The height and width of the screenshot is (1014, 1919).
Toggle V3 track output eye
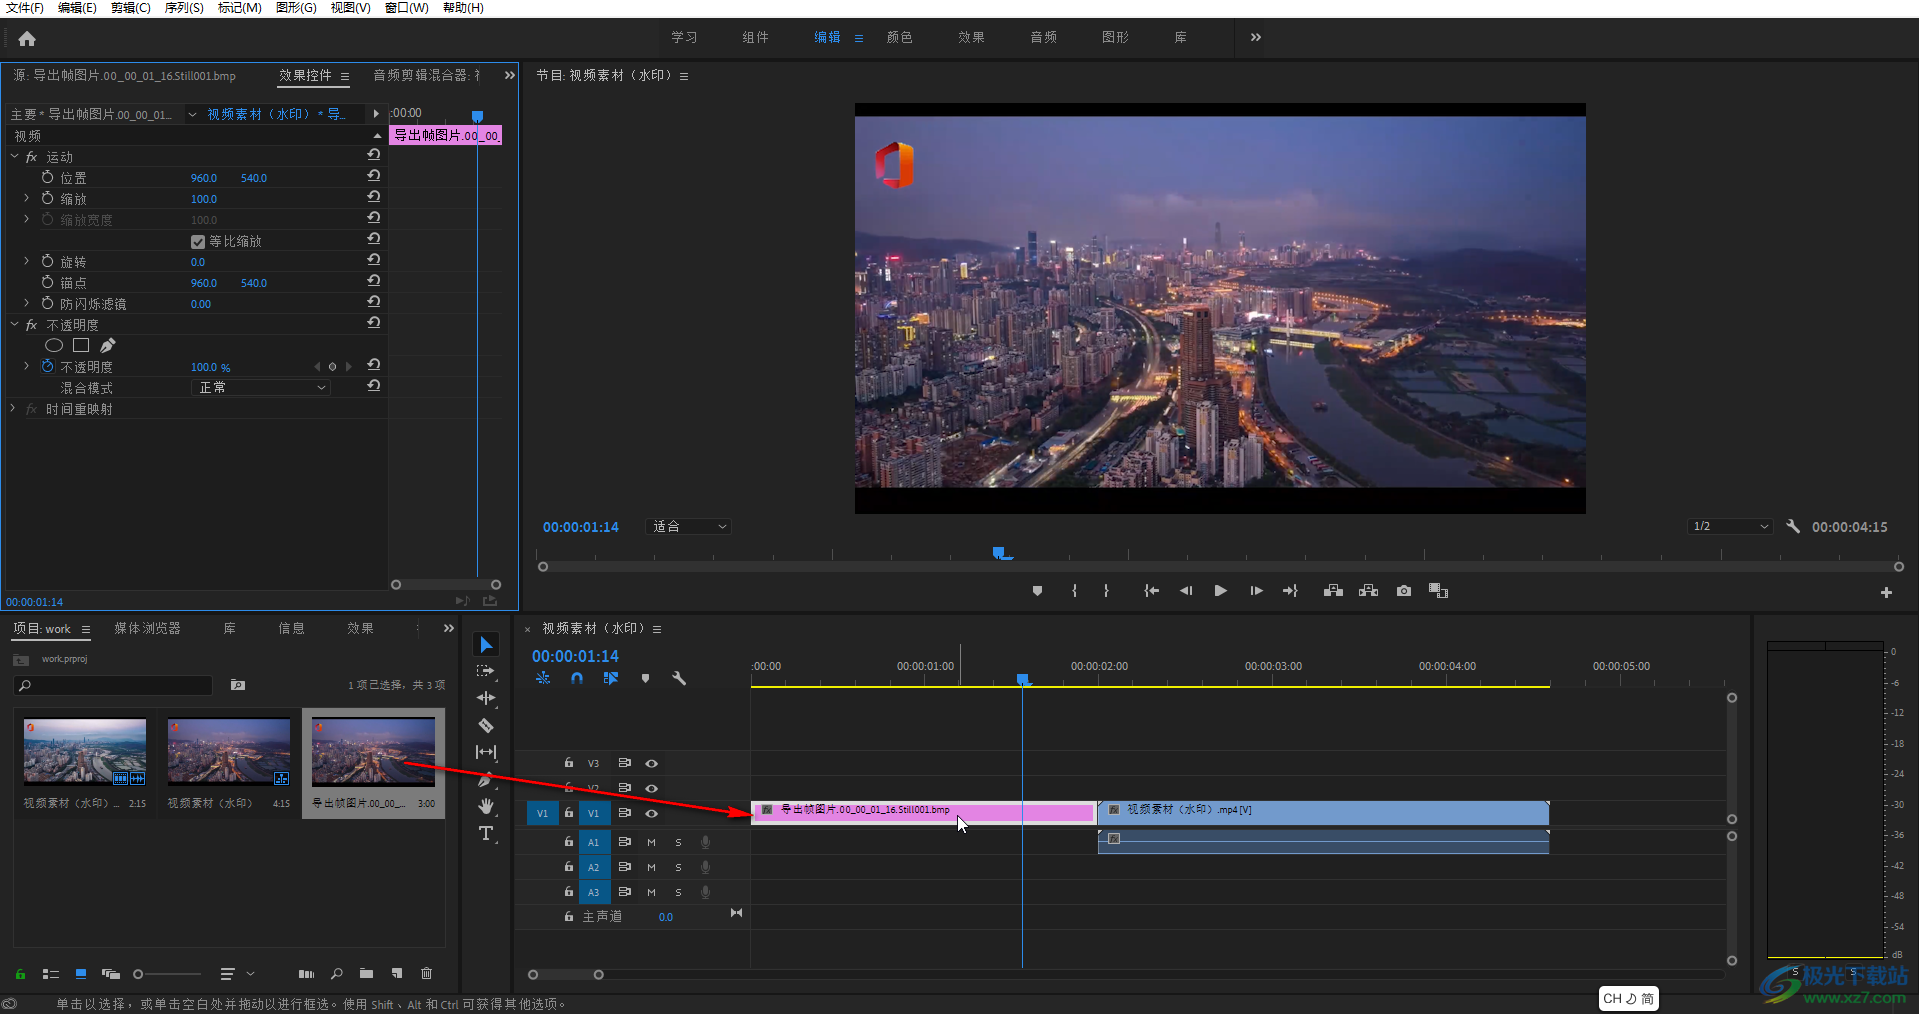(x=651, y=763)
